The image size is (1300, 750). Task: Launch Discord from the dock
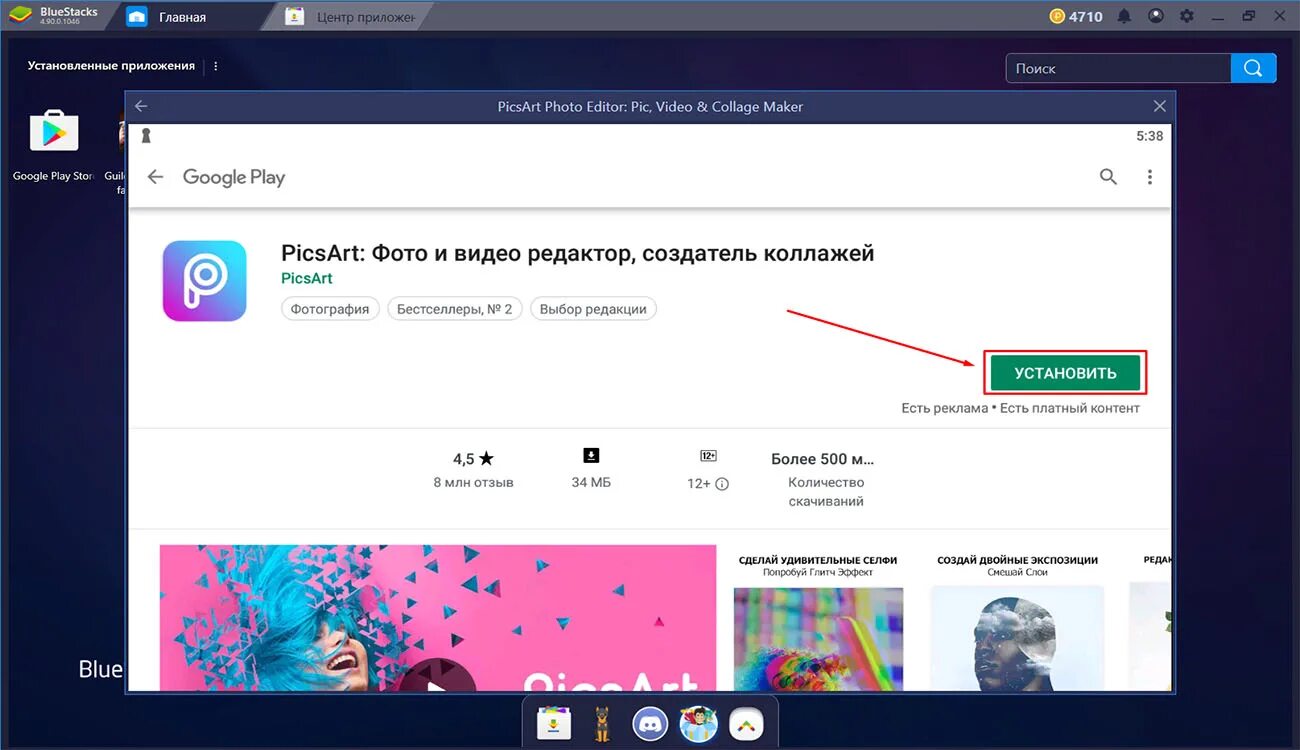click(650, 724)
